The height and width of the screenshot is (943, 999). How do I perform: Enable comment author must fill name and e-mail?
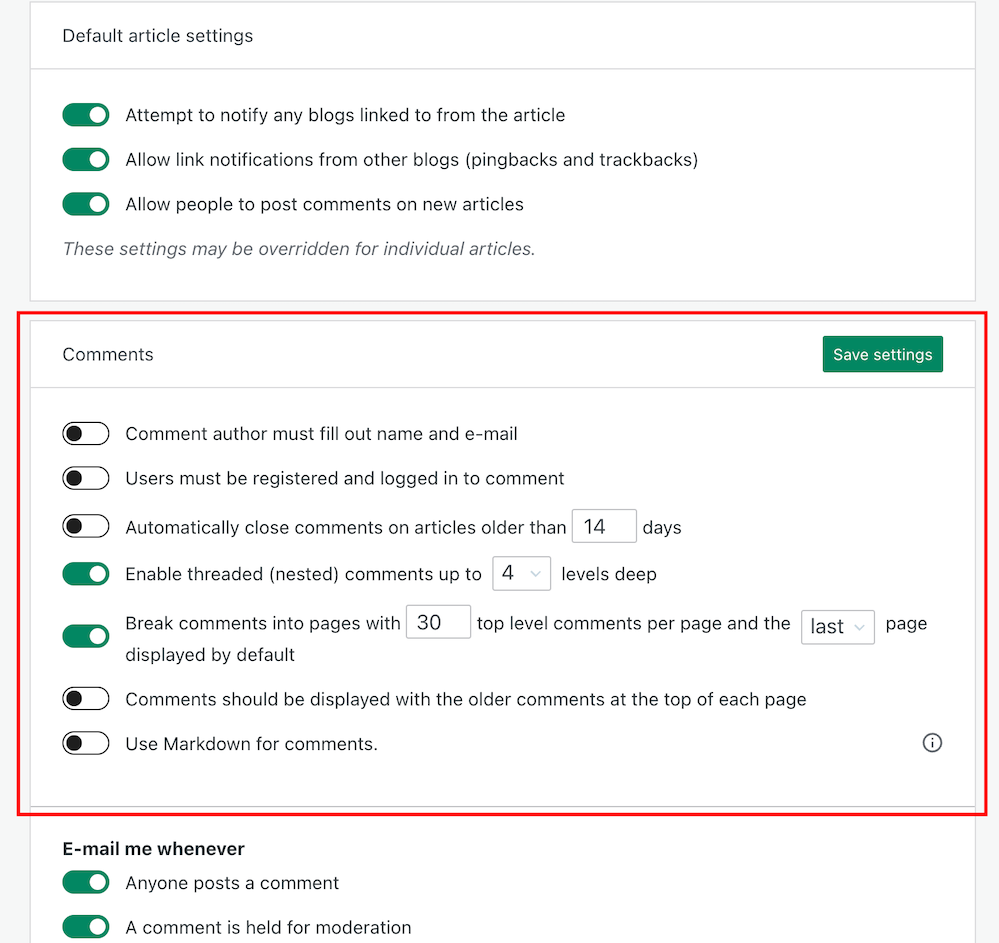point(86,434)
